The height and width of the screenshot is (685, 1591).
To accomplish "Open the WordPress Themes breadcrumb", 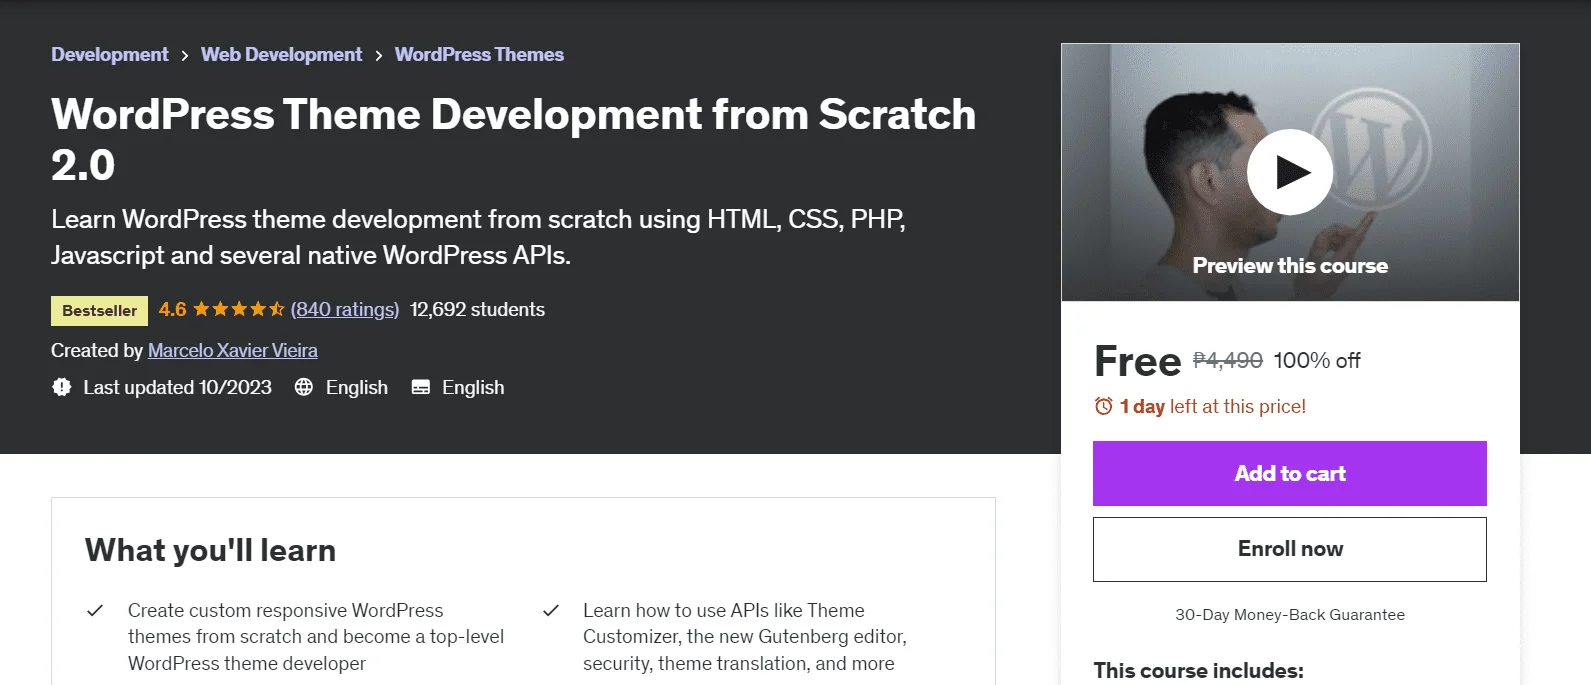I will (479, 55).
